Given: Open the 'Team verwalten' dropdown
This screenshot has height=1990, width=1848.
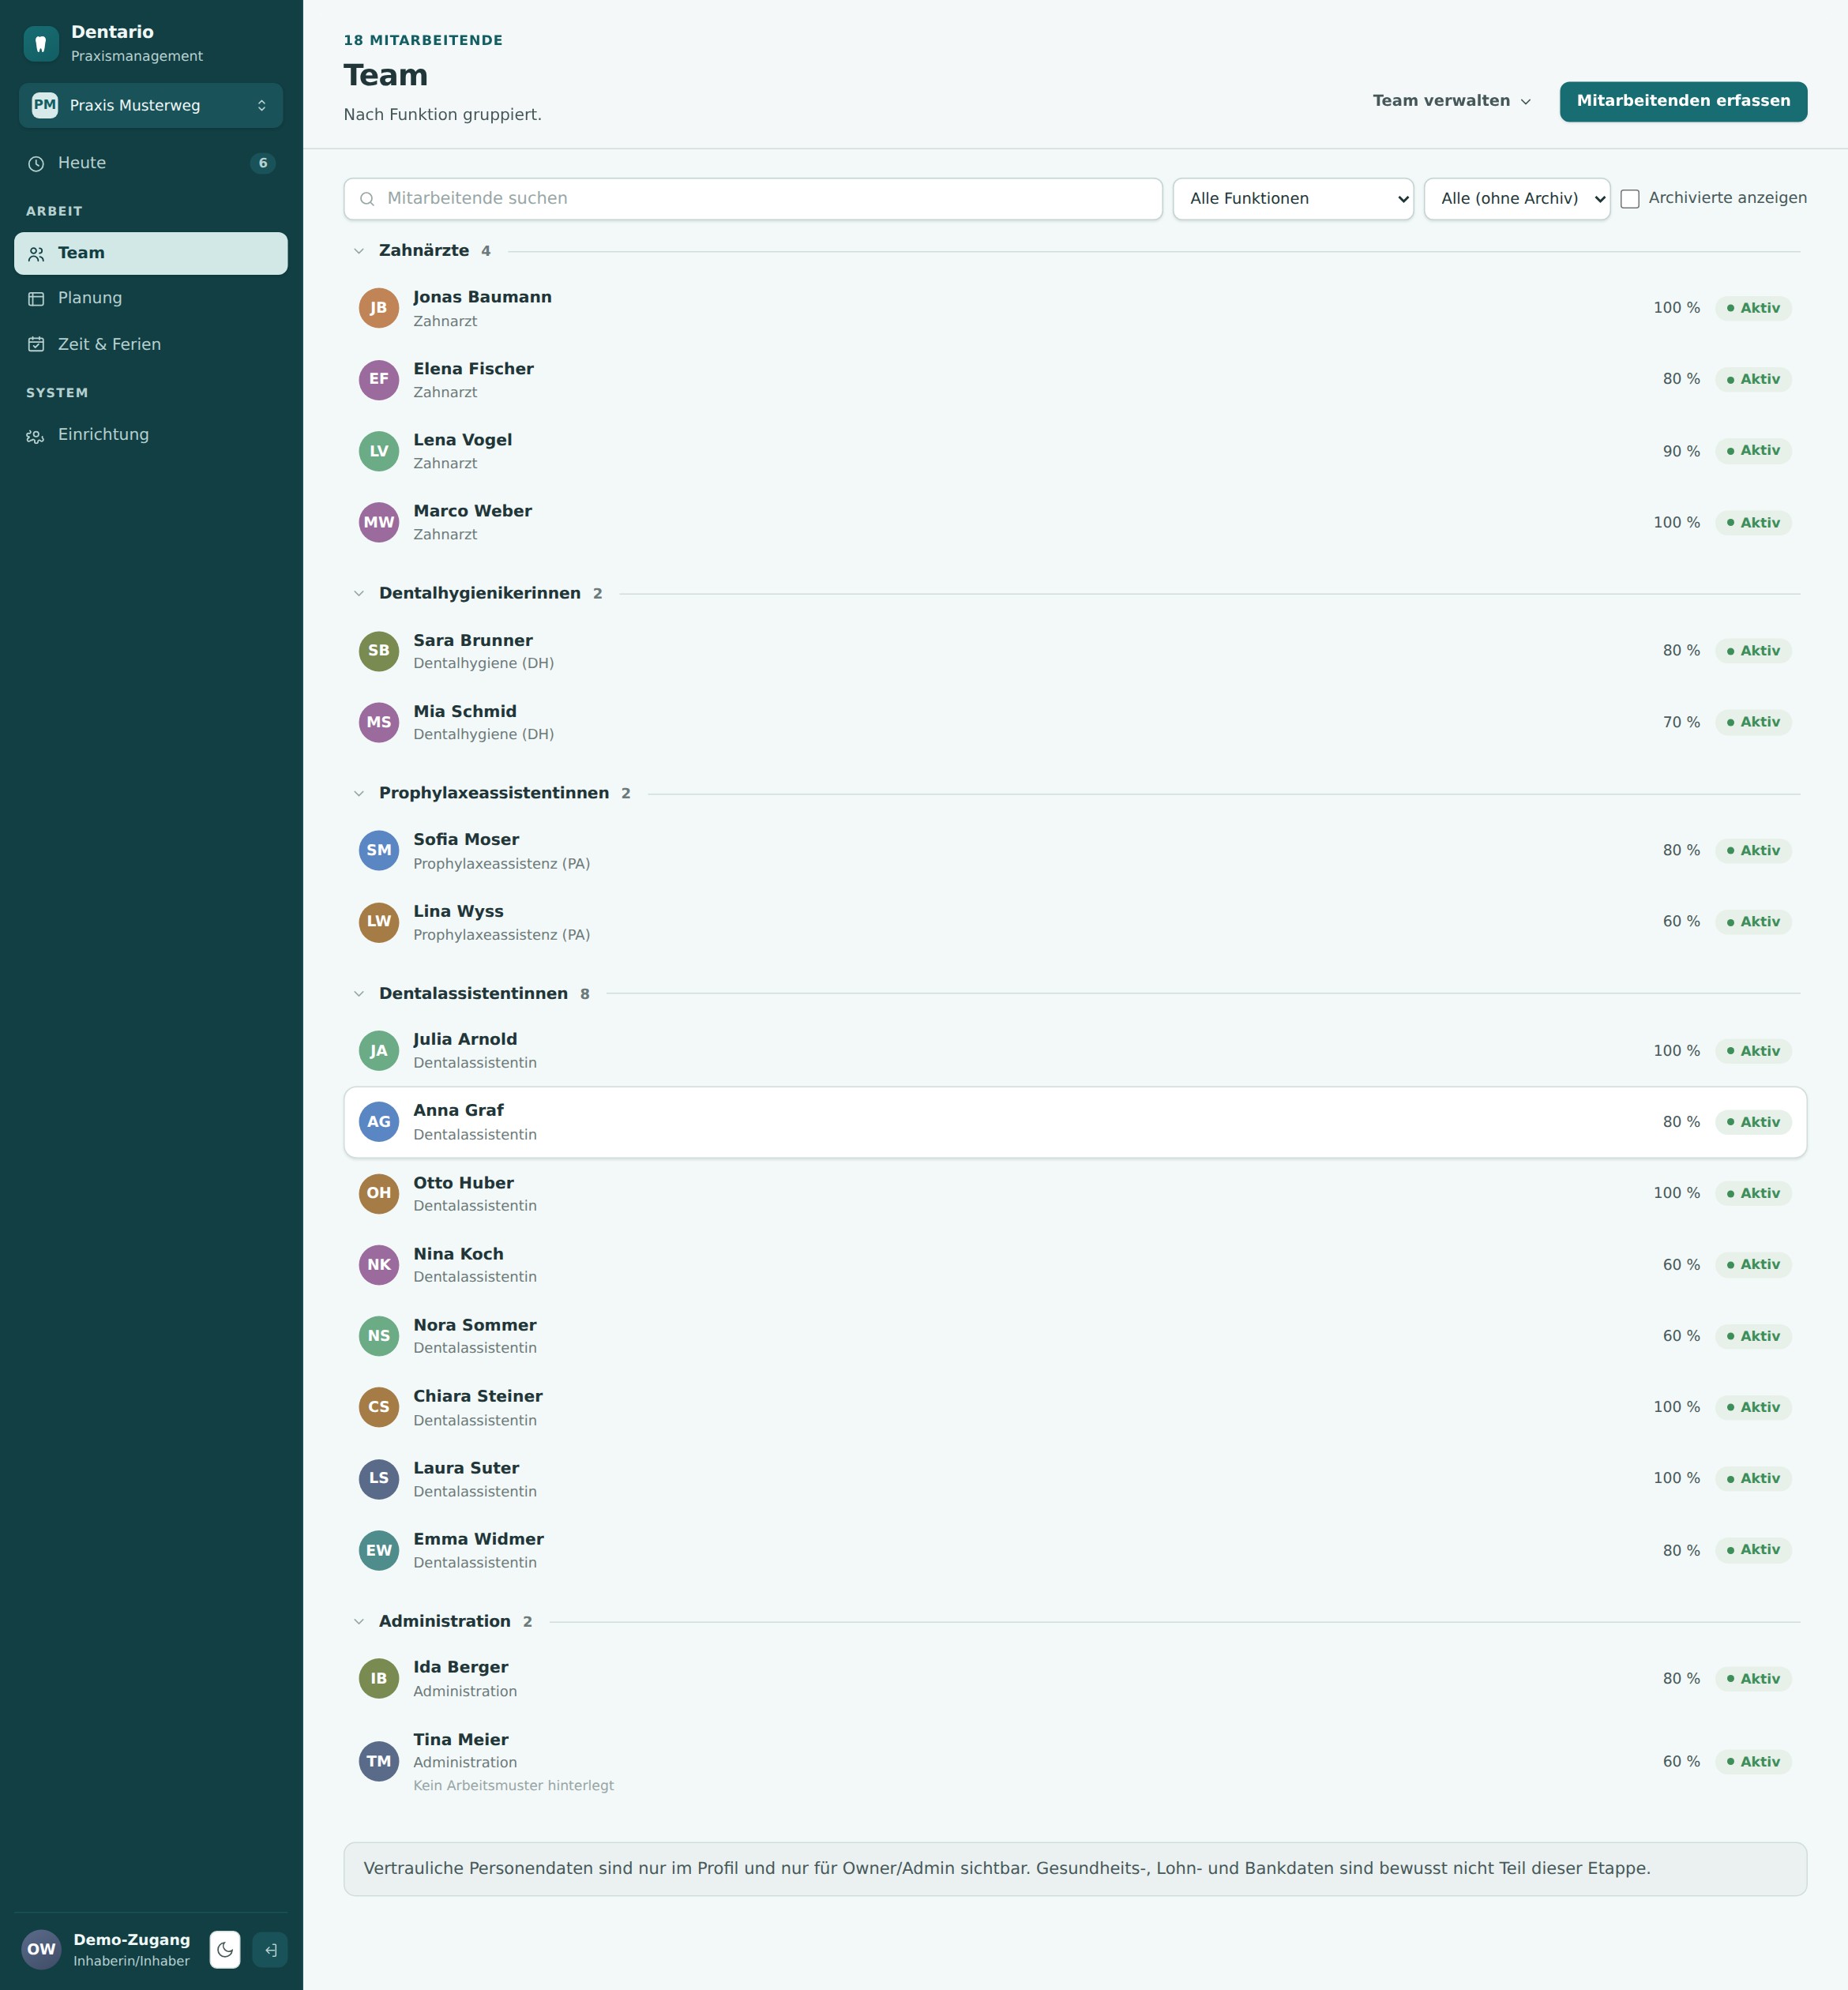Looking at the screenshot, I should click(x=1452, y=101).
